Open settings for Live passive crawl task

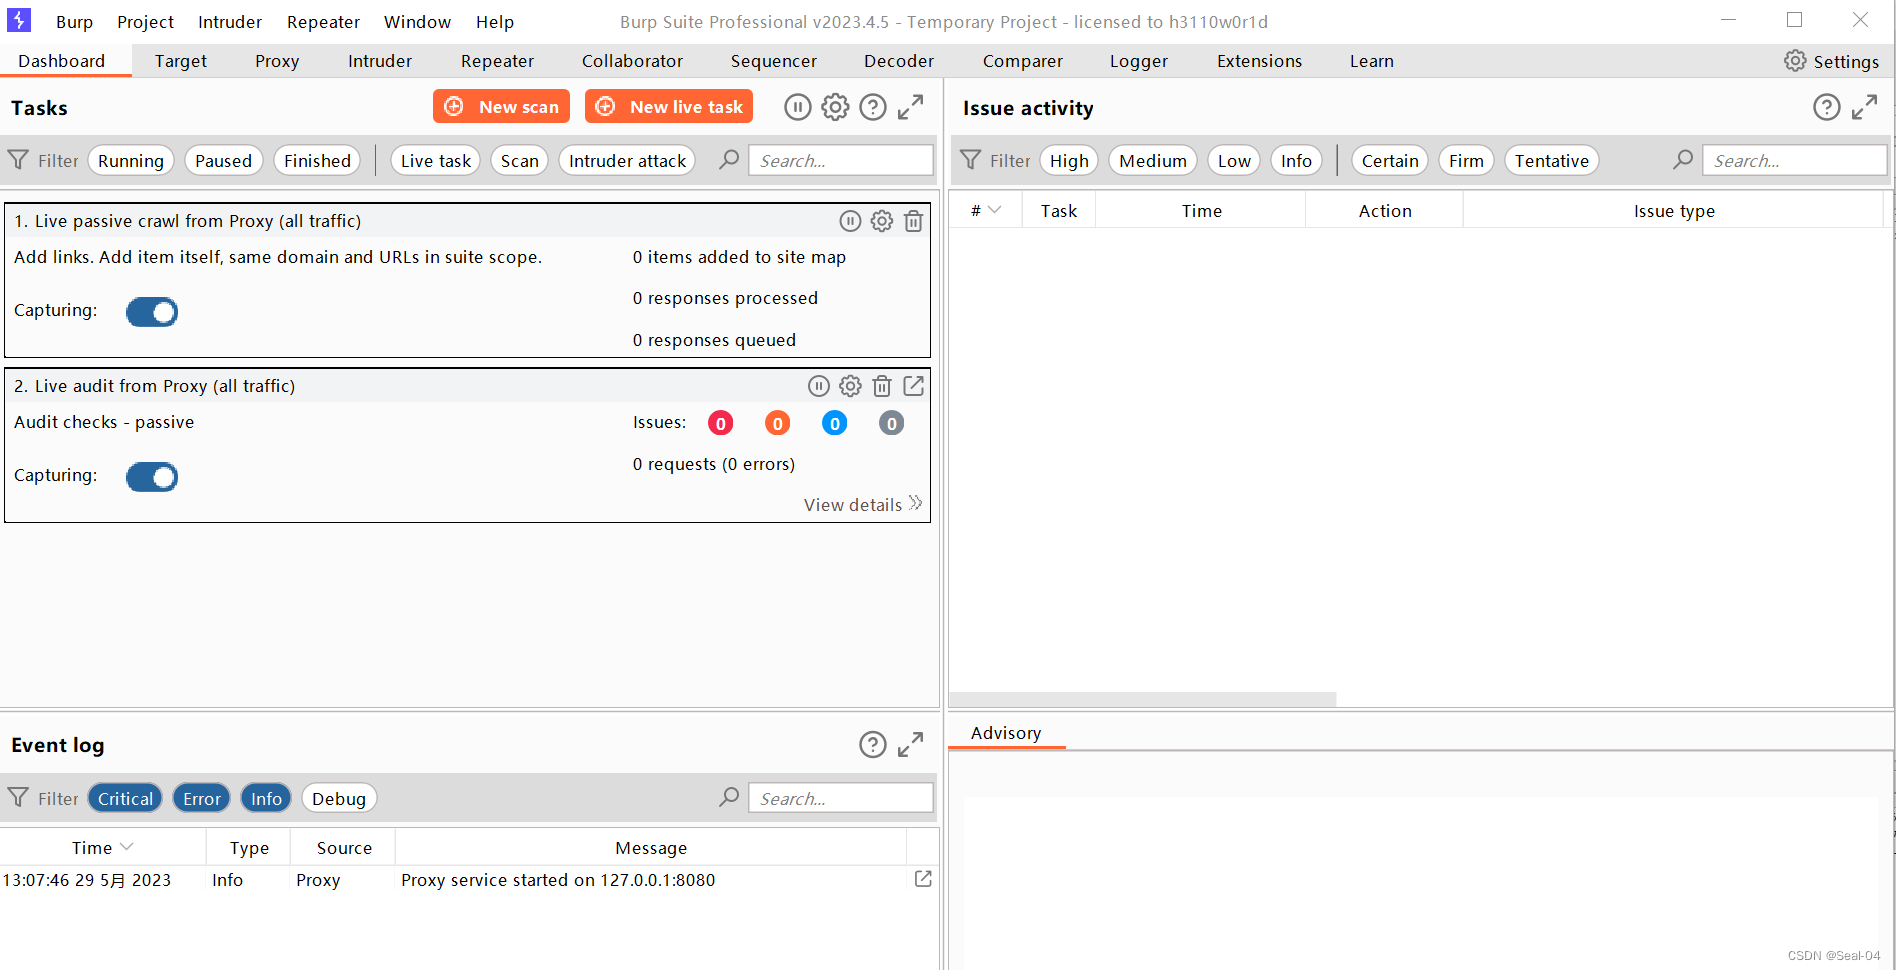pos(881,221)
